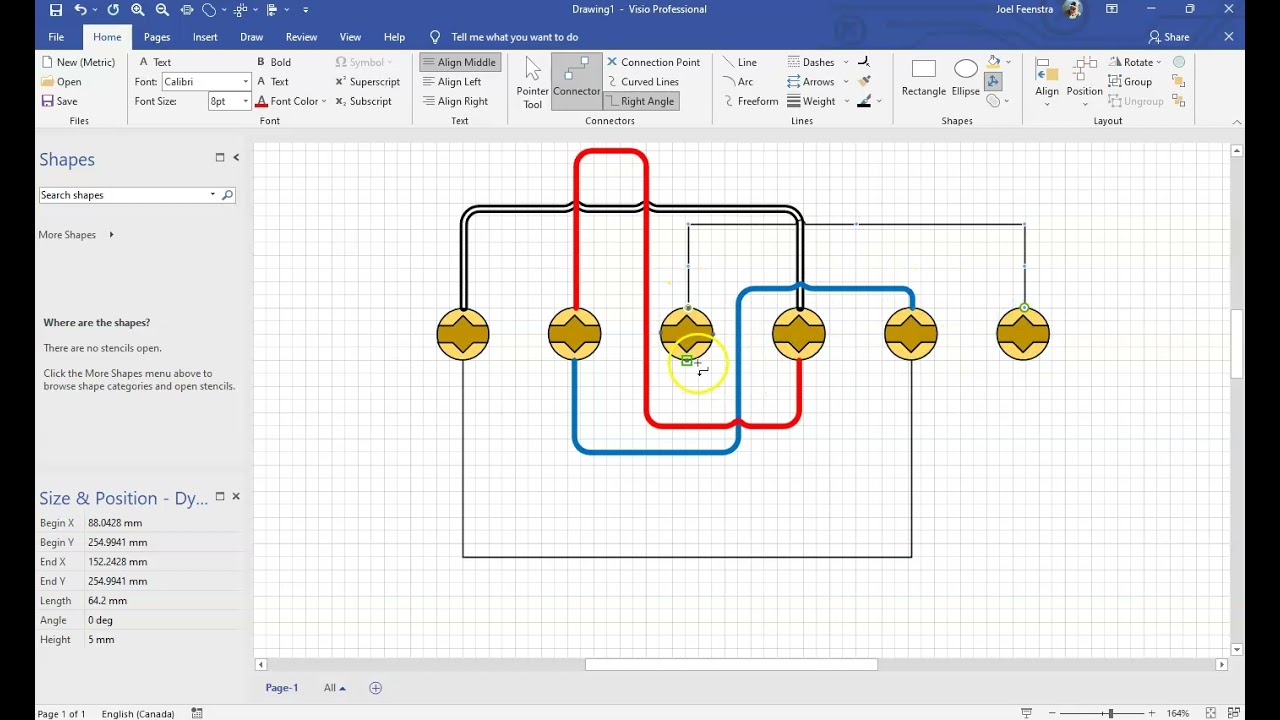Click the Superscript button
Viewport: 1280px width, 720px height.
pos(367,82)
